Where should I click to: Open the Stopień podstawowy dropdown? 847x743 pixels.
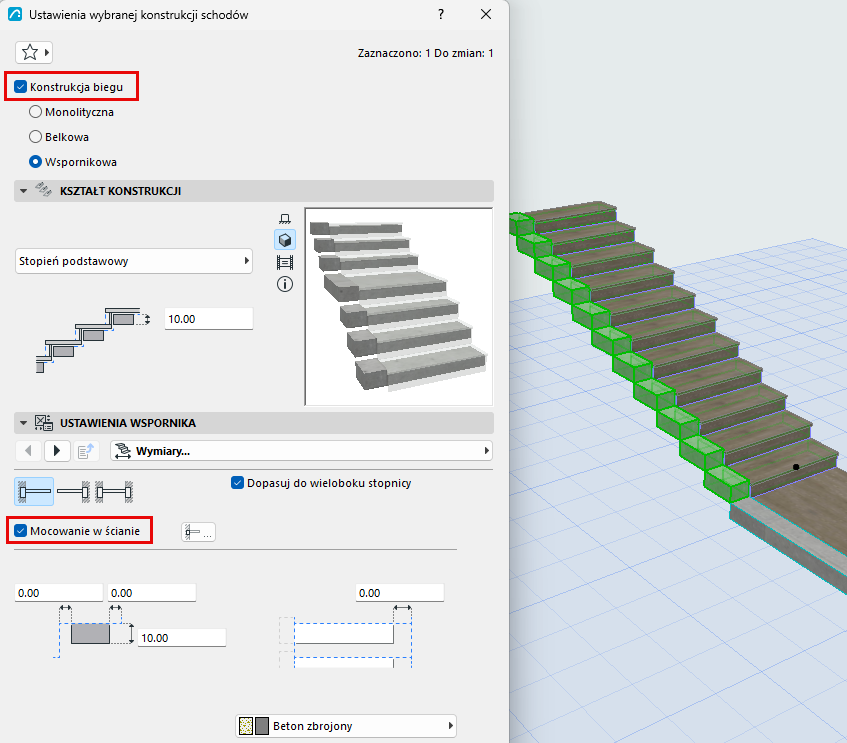(x=134, y=261)
